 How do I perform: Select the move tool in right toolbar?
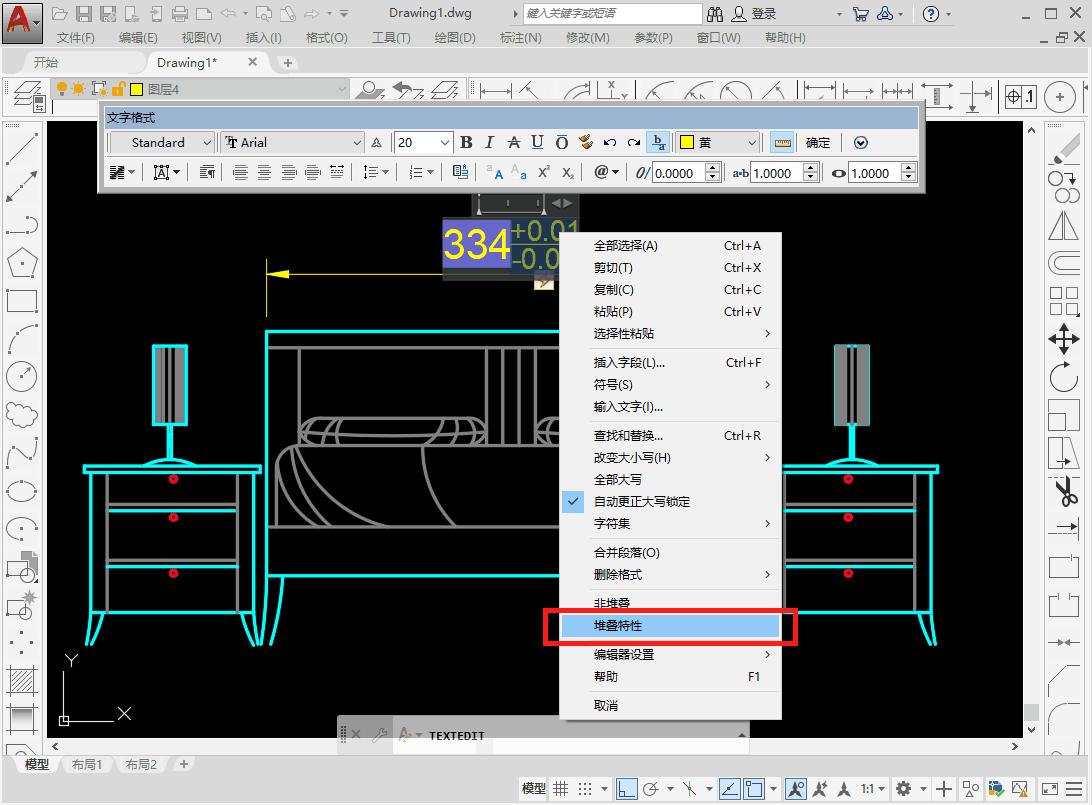(1063, 338)
